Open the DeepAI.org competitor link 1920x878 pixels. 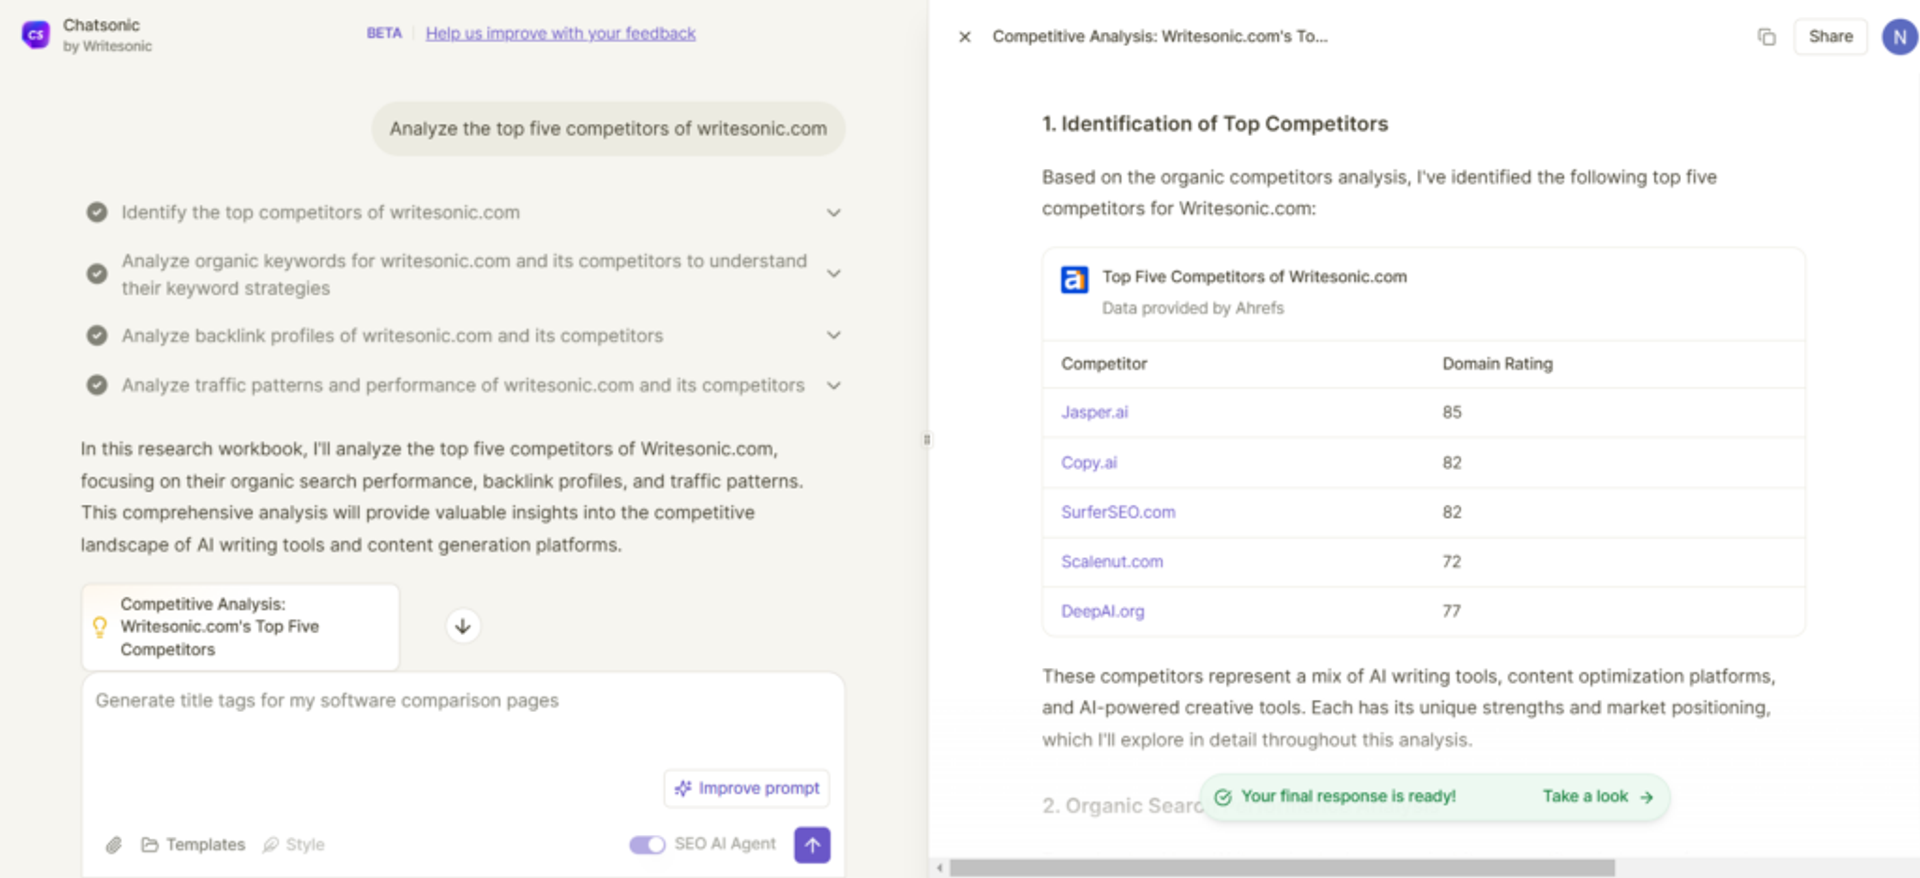pos(1102,611)
